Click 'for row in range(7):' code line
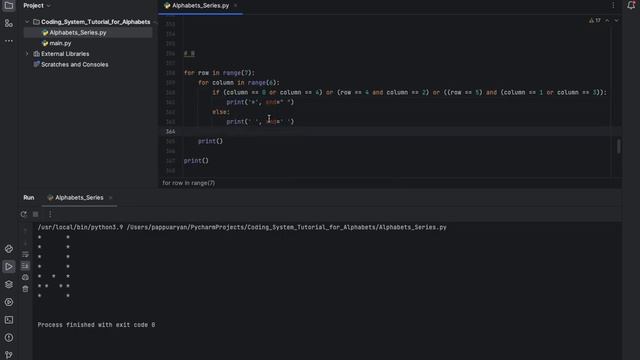The width and height of the screenshot is (640, 360). [x=219, y=73]
